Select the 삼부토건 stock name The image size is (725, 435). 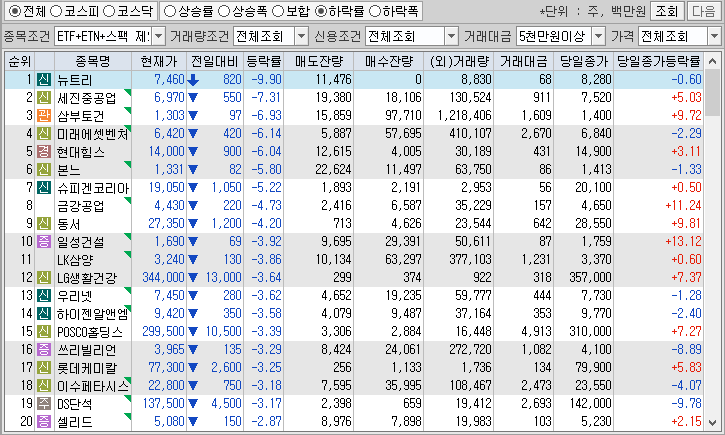(80, 116)
